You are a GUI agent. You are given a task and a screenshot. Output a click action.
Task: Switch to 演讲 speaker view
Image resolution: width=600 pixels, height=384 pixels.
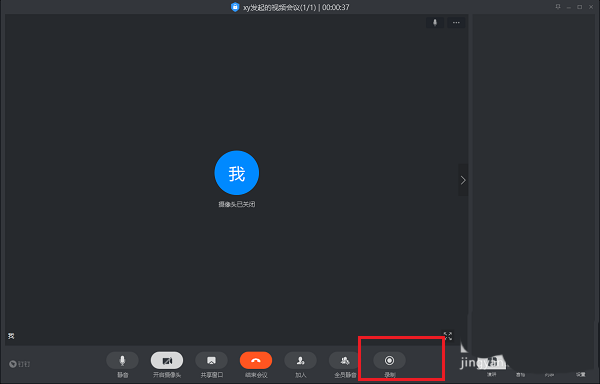491,374
